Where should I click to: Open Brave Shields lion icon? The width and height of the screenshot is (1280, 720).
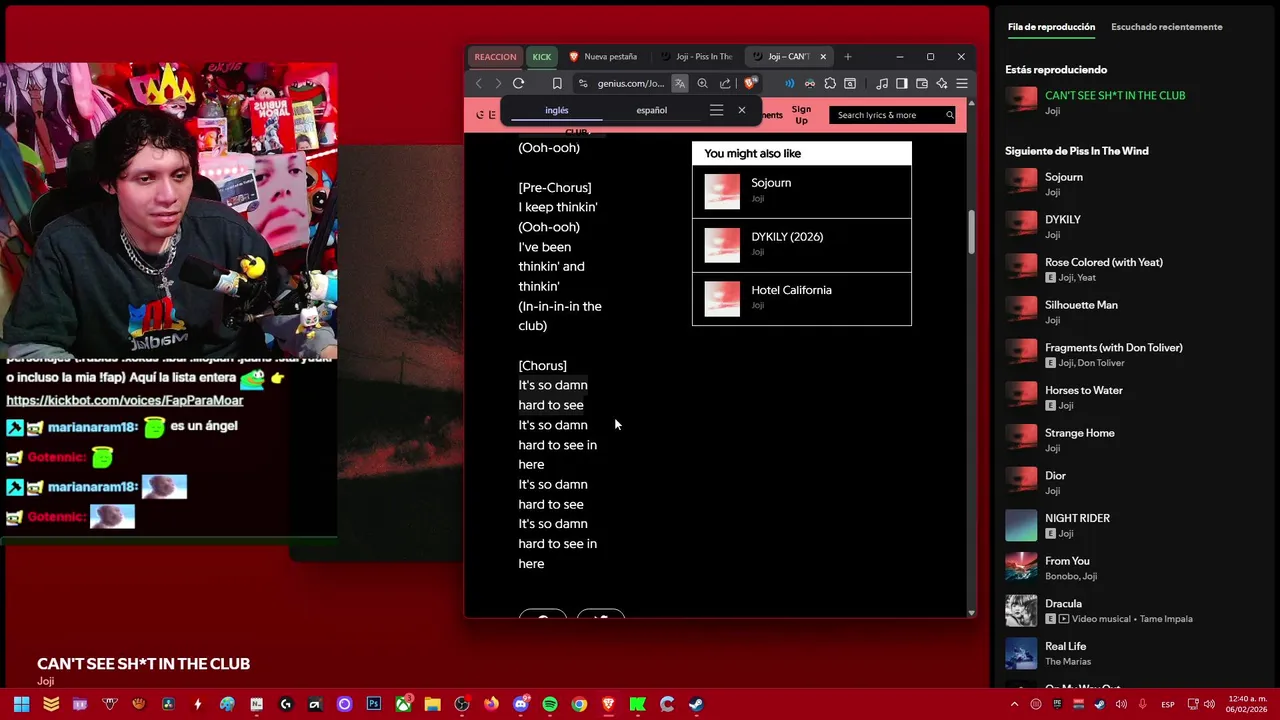pyautogui.click(x=750, y=83)
